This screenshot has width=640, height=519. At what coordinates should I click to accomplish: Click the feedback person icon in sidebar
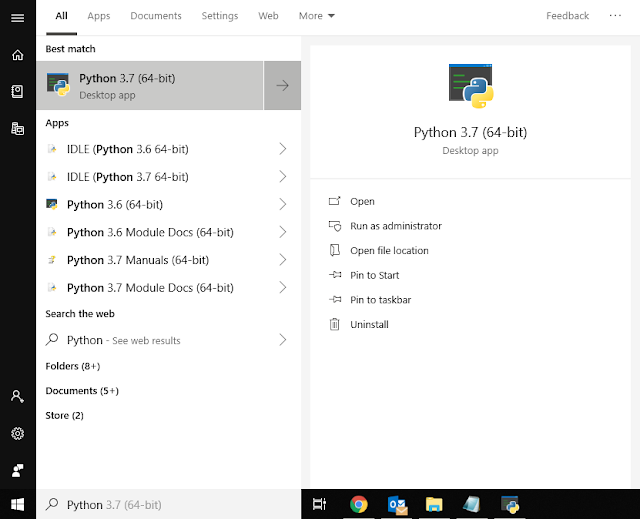pyautogui.click(x=17, y=470)
